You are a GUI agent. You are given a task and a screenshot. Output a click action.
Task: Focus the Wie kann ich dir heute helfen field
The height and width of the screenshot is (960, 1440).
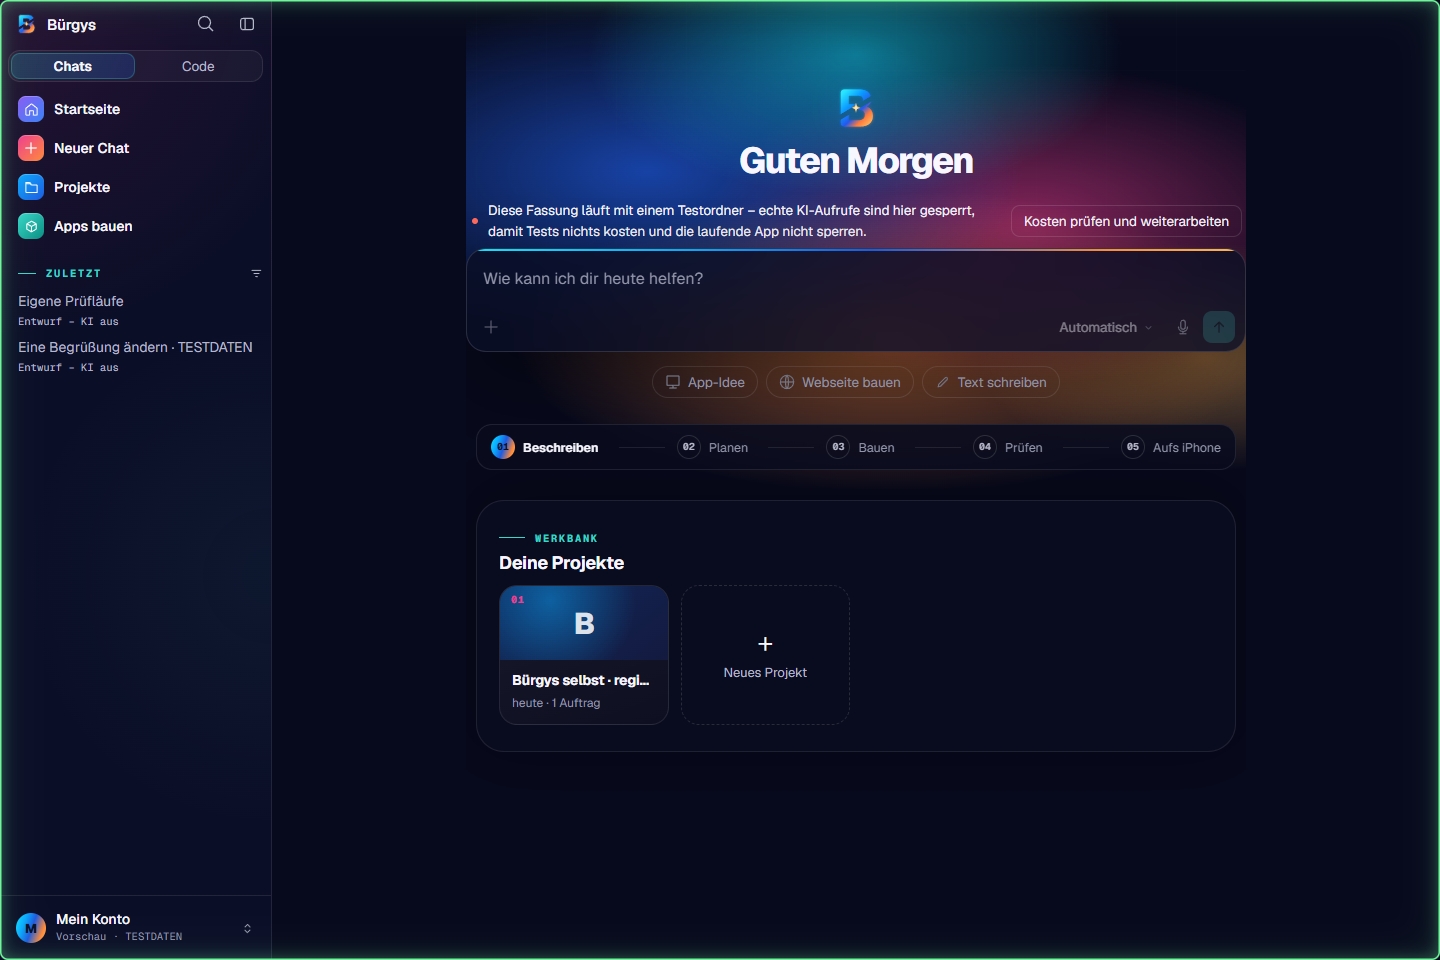coord(855,279)
